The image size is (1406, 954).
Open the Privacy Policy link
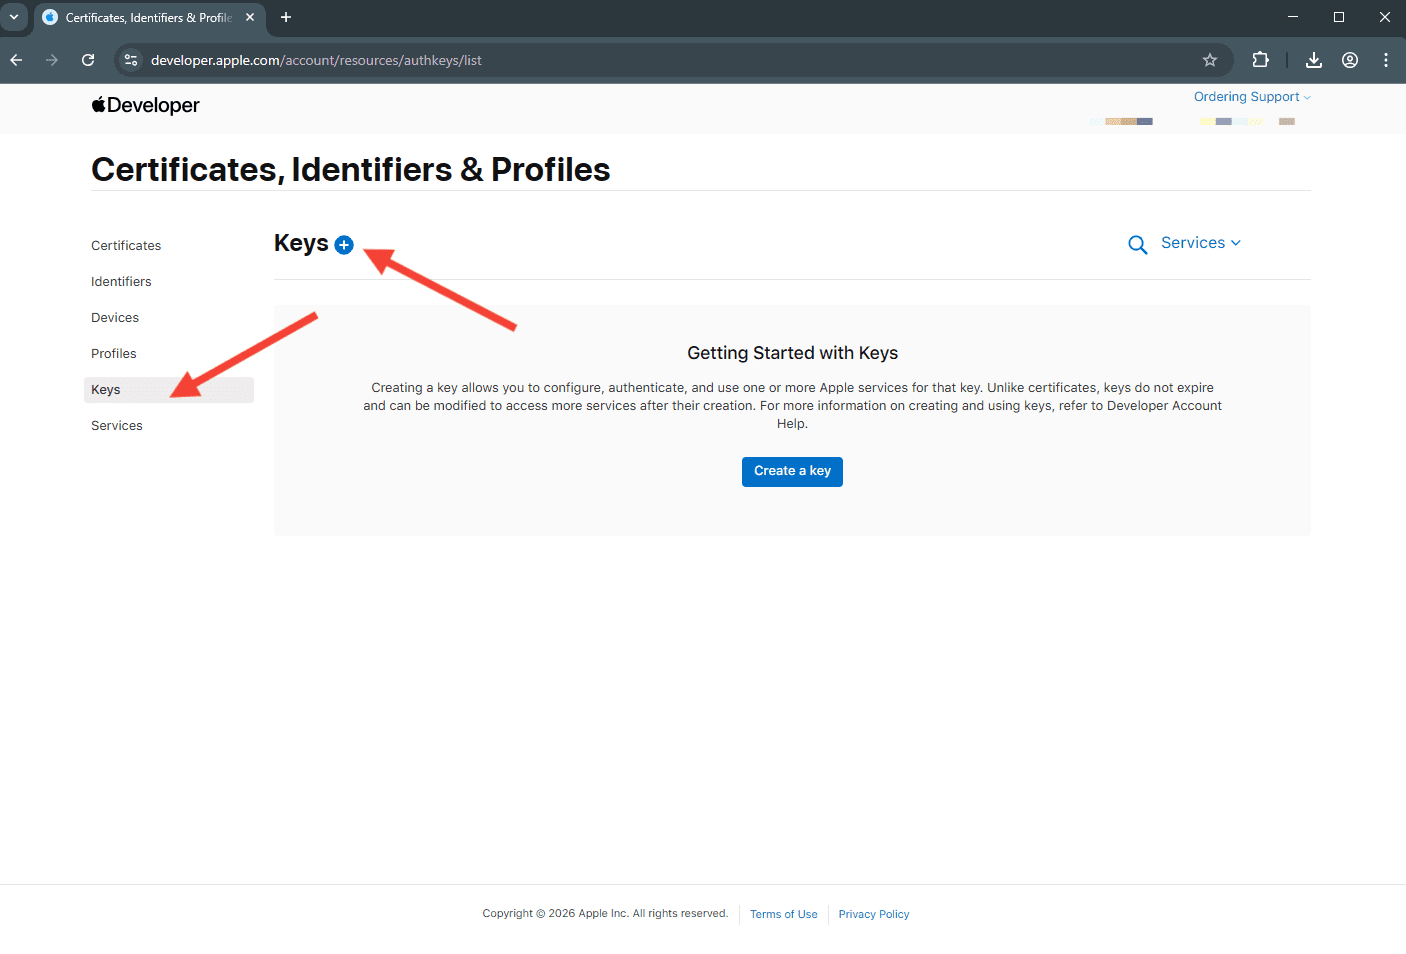pos(874,914)
